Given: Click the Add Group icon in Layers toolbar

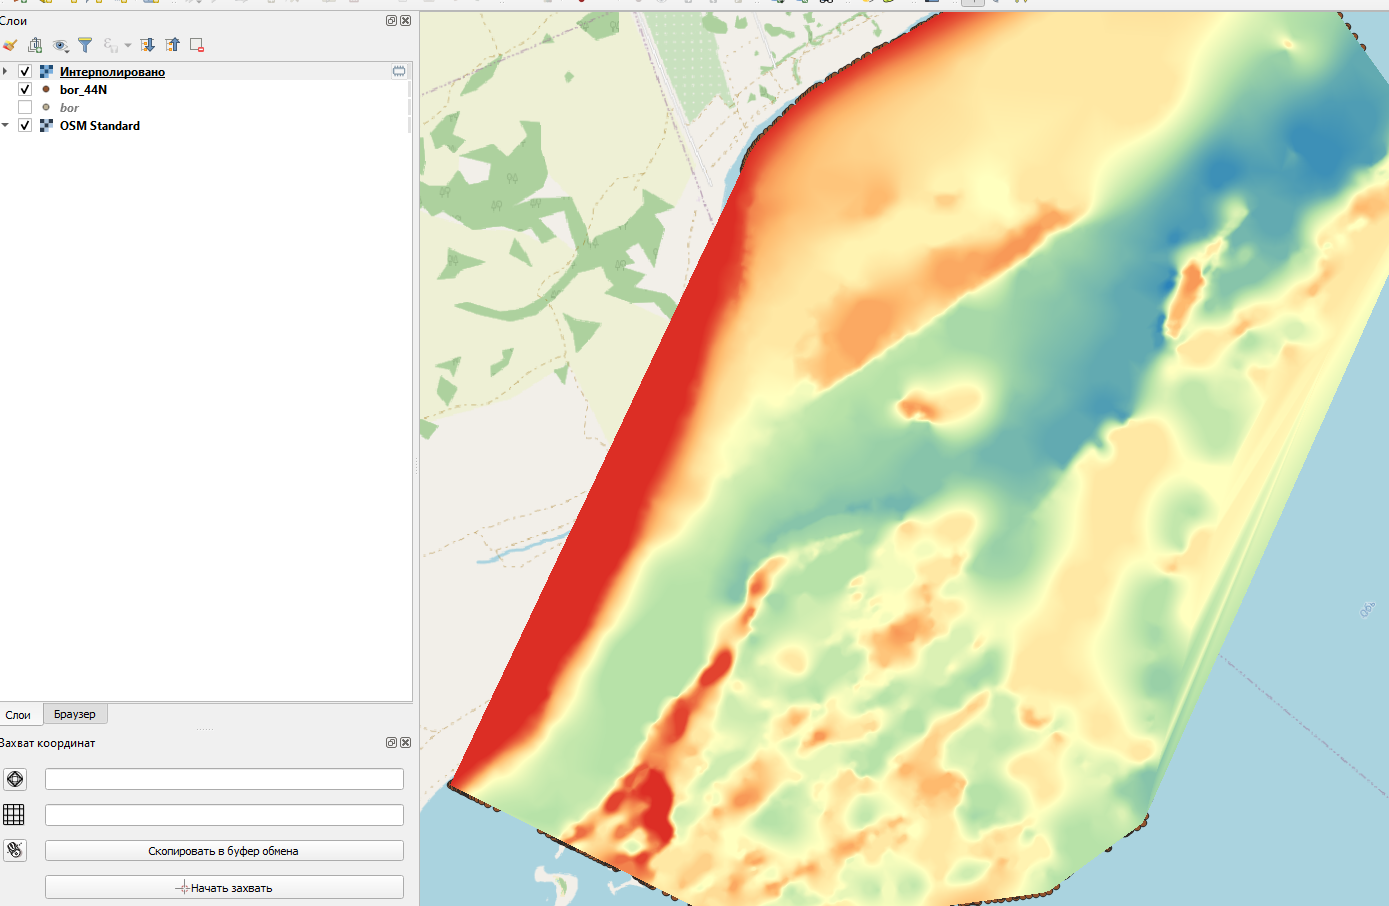Looking at the screenshot, I should point(35,45).
